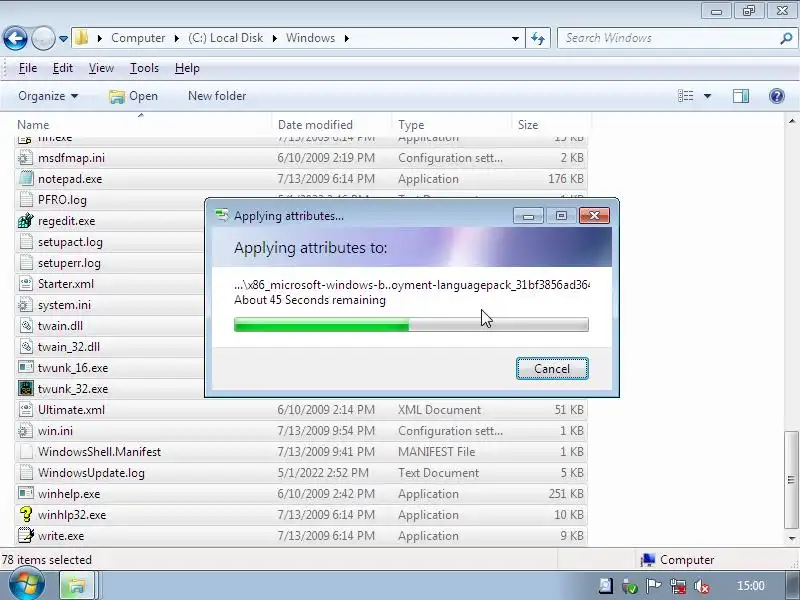This screenshot has height=600, width=800.
Task: Toggle the preview pane icon
Action: (741, 96)
